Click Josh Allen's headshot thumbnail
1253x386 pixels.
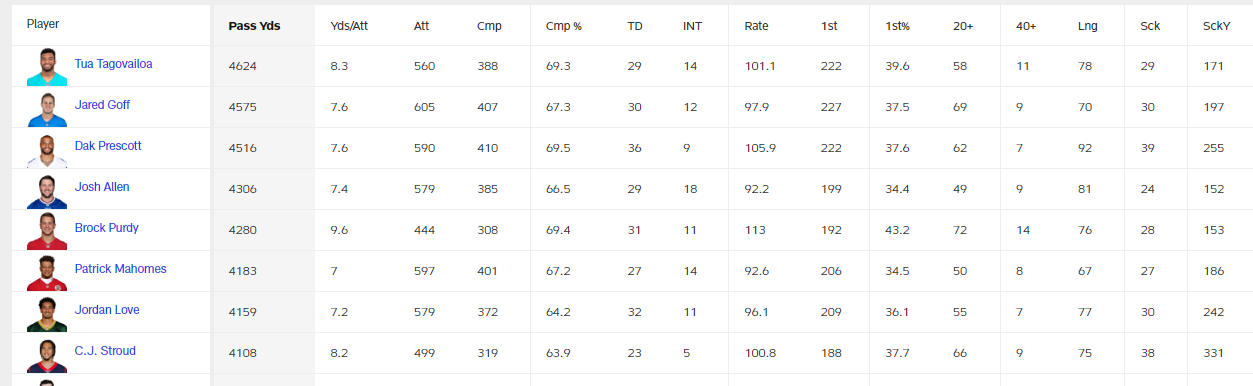[46, 190]
